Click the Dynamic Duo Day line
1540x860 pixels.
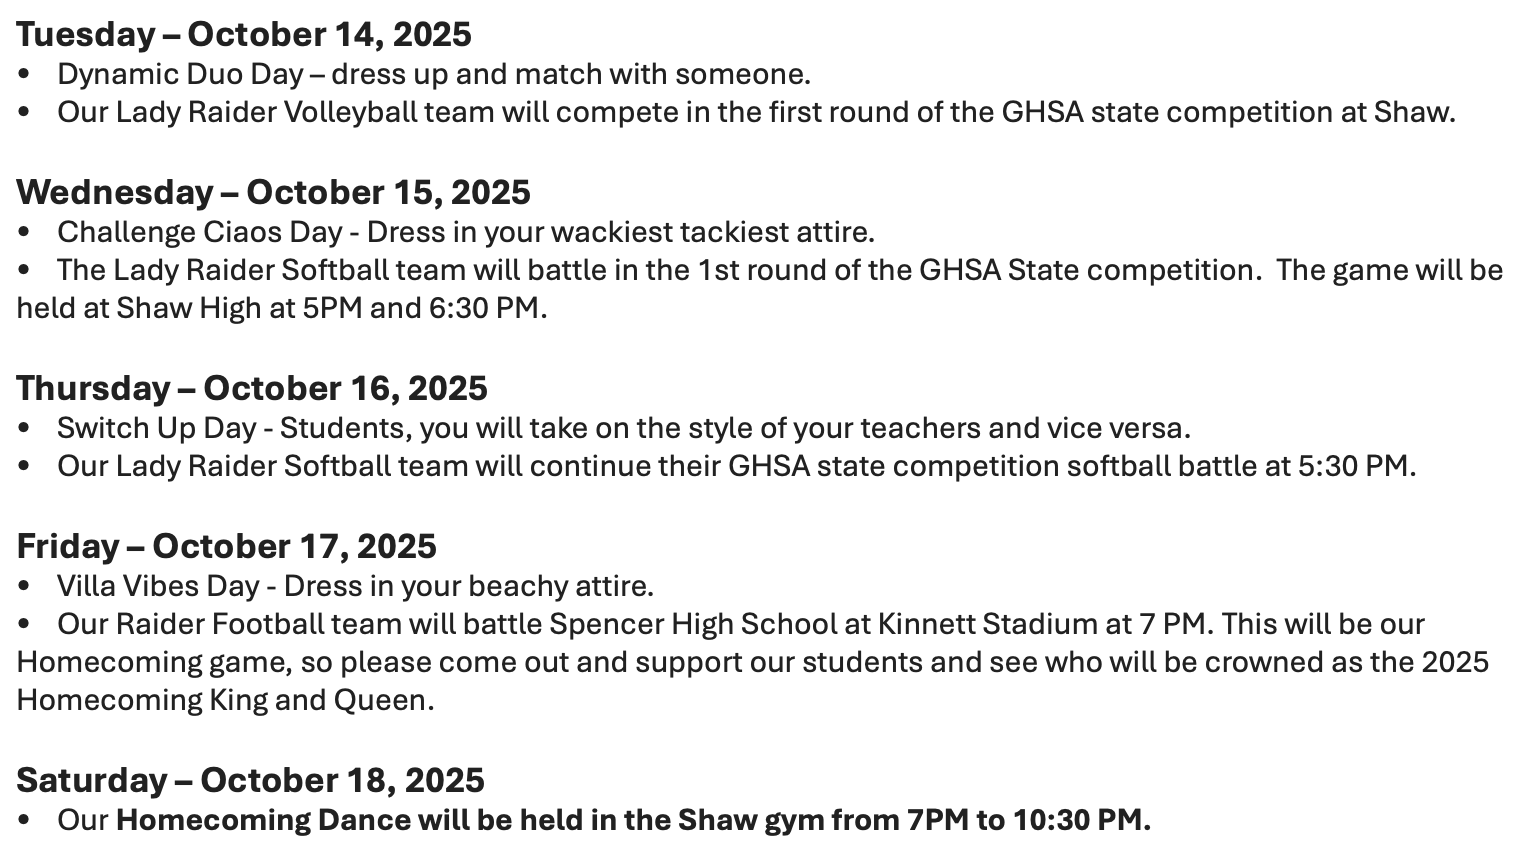[x=433, y=74]
